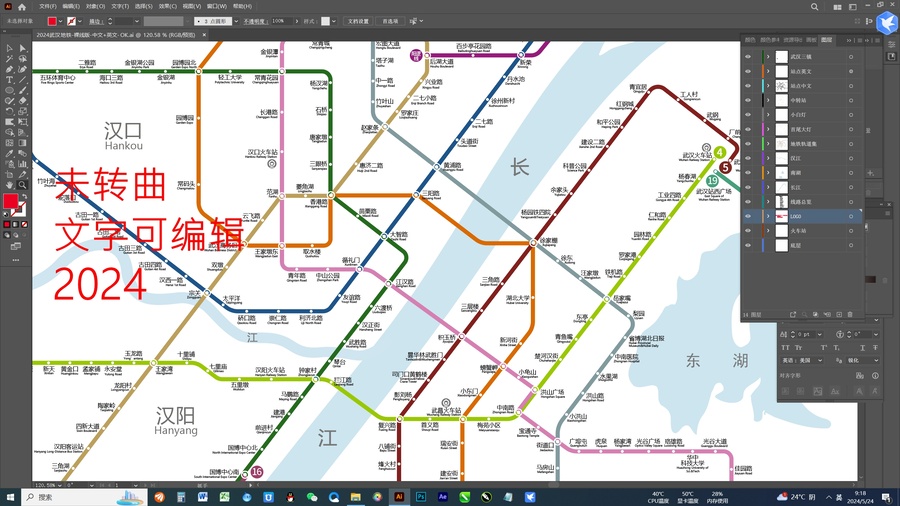
Task: Select the Artboard tool
Action: pyautogui.click(x=10, y=174)
